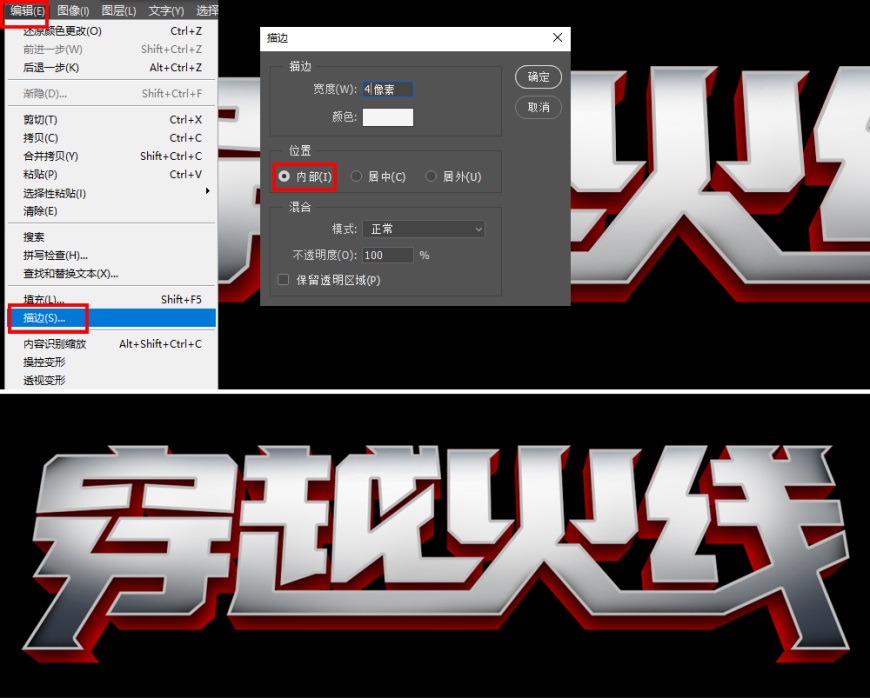Choose 内容识别缩放 menu entry
The image size is (870, 698).
(111, 344)
